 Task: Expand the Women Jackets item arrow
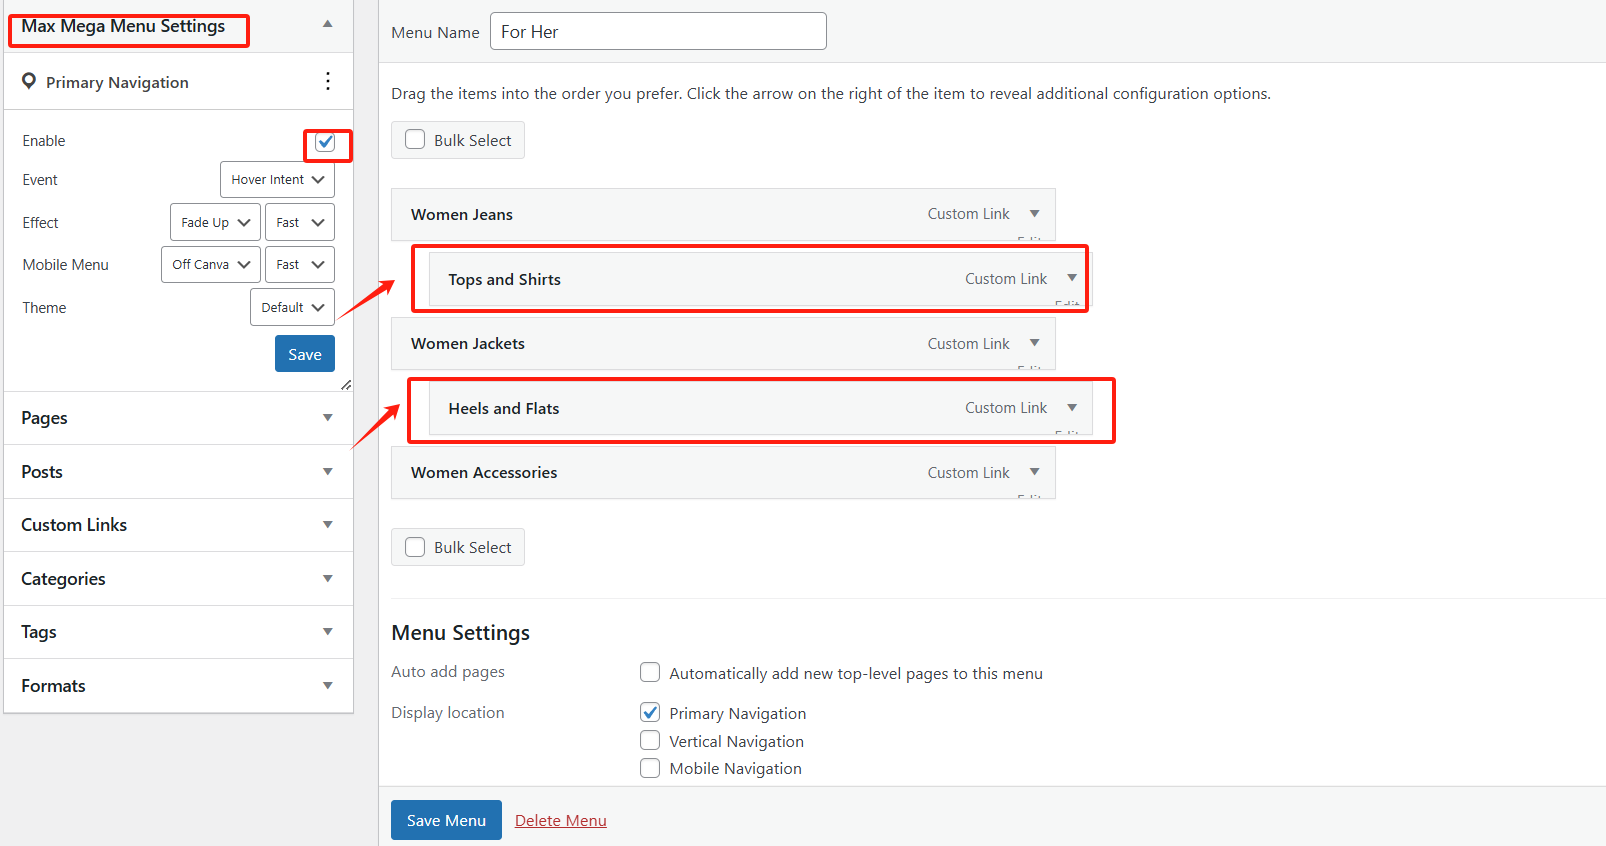[1034, 343]
